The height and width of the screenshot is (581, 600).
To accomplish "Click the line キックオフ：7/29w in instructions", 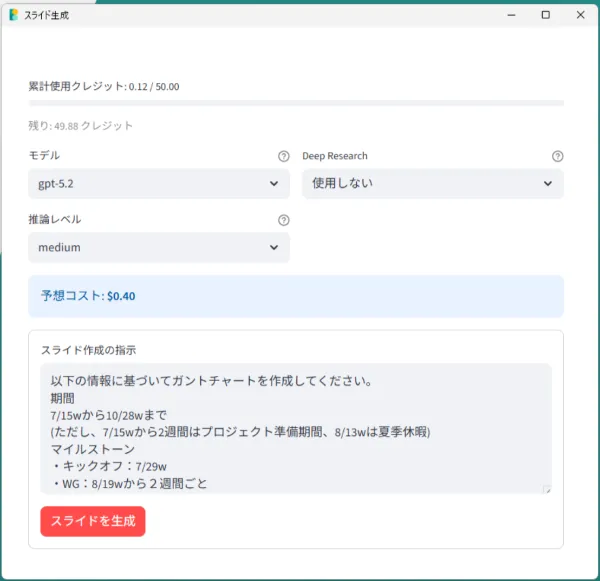I will coord(109,467).
